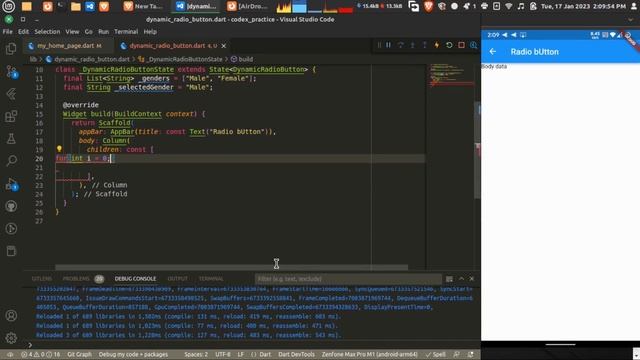The width and height of the screenshot is (640, 360).
Task: Open the Selection menu
Action: (47, 31)
